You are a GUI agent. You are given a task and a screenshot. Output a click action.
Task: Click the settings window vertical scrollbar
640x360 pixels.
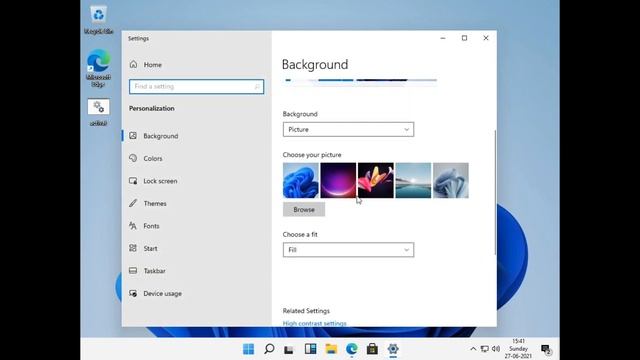495,192
